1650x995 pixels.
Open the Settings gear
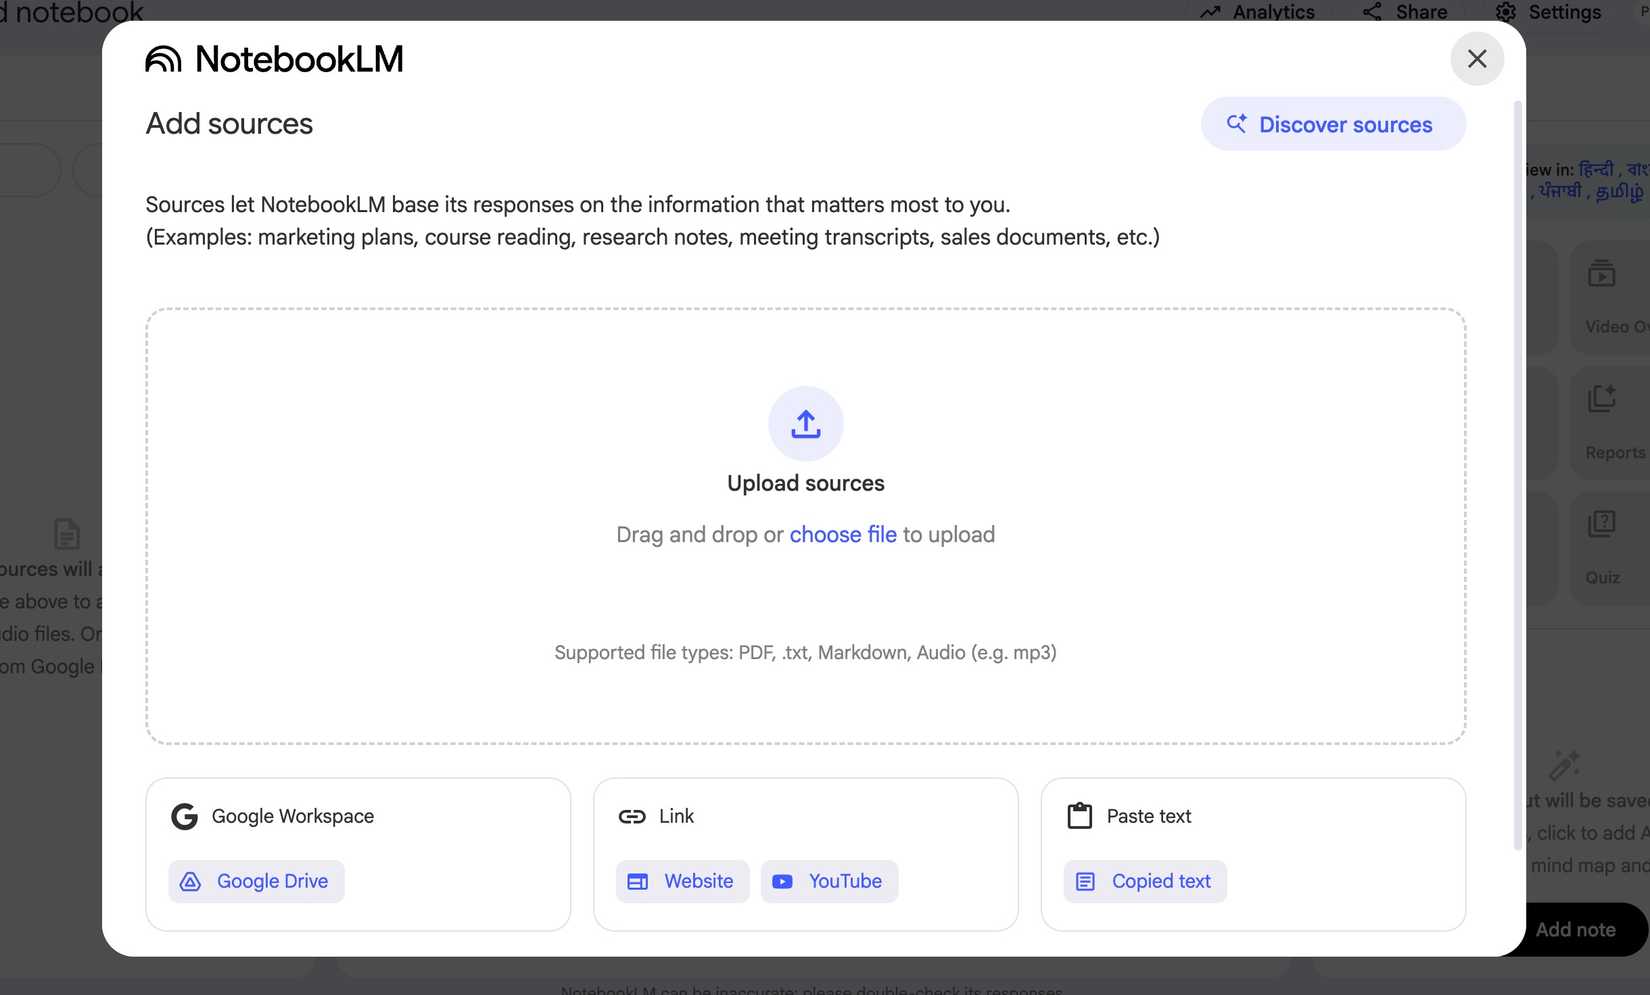[1505, 12]
